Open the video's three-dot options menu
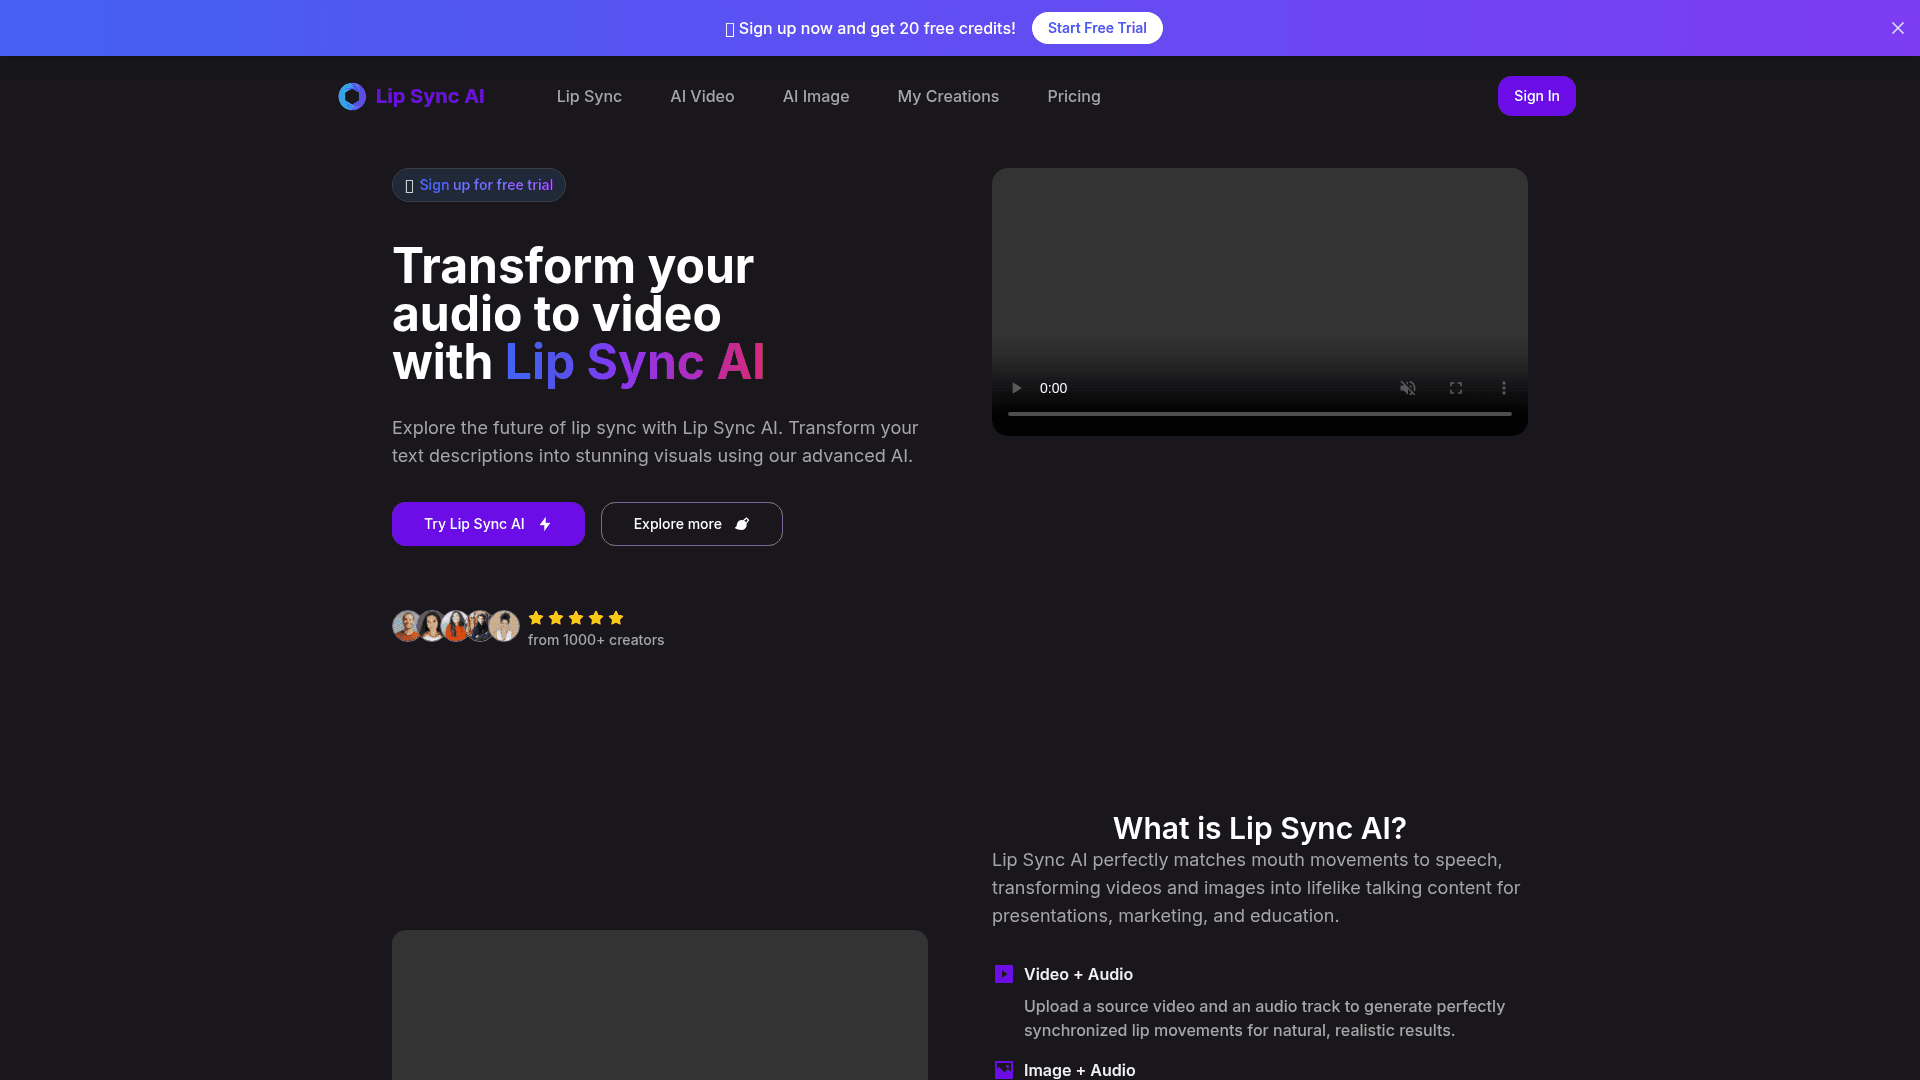Viewport: 1920px width, 1080px height. click(x=1503, y=388)
